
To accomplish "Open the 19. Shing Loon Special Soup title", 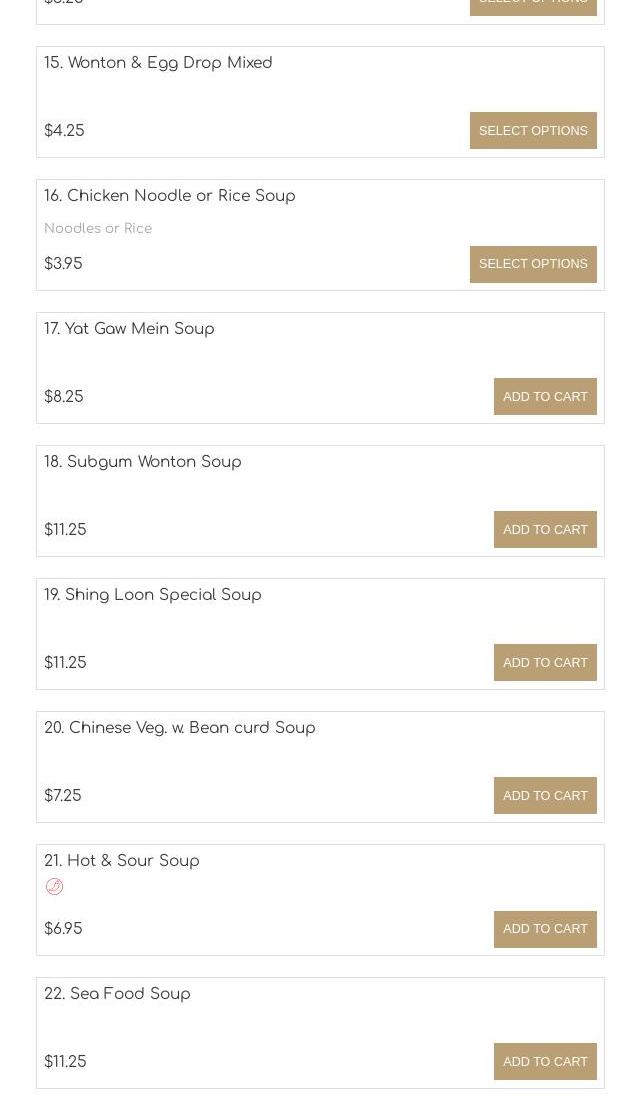I will tap(152, 595).
